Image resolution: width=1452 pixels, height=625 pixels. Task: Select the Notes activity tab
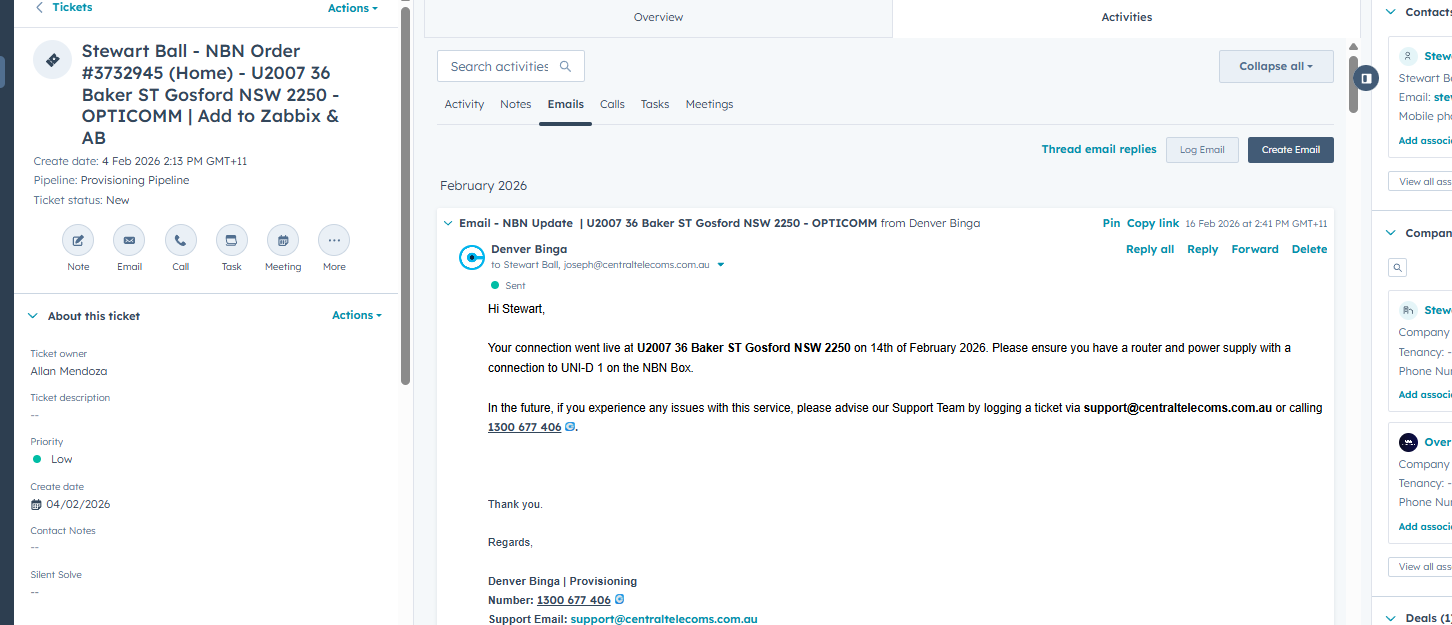515,104
